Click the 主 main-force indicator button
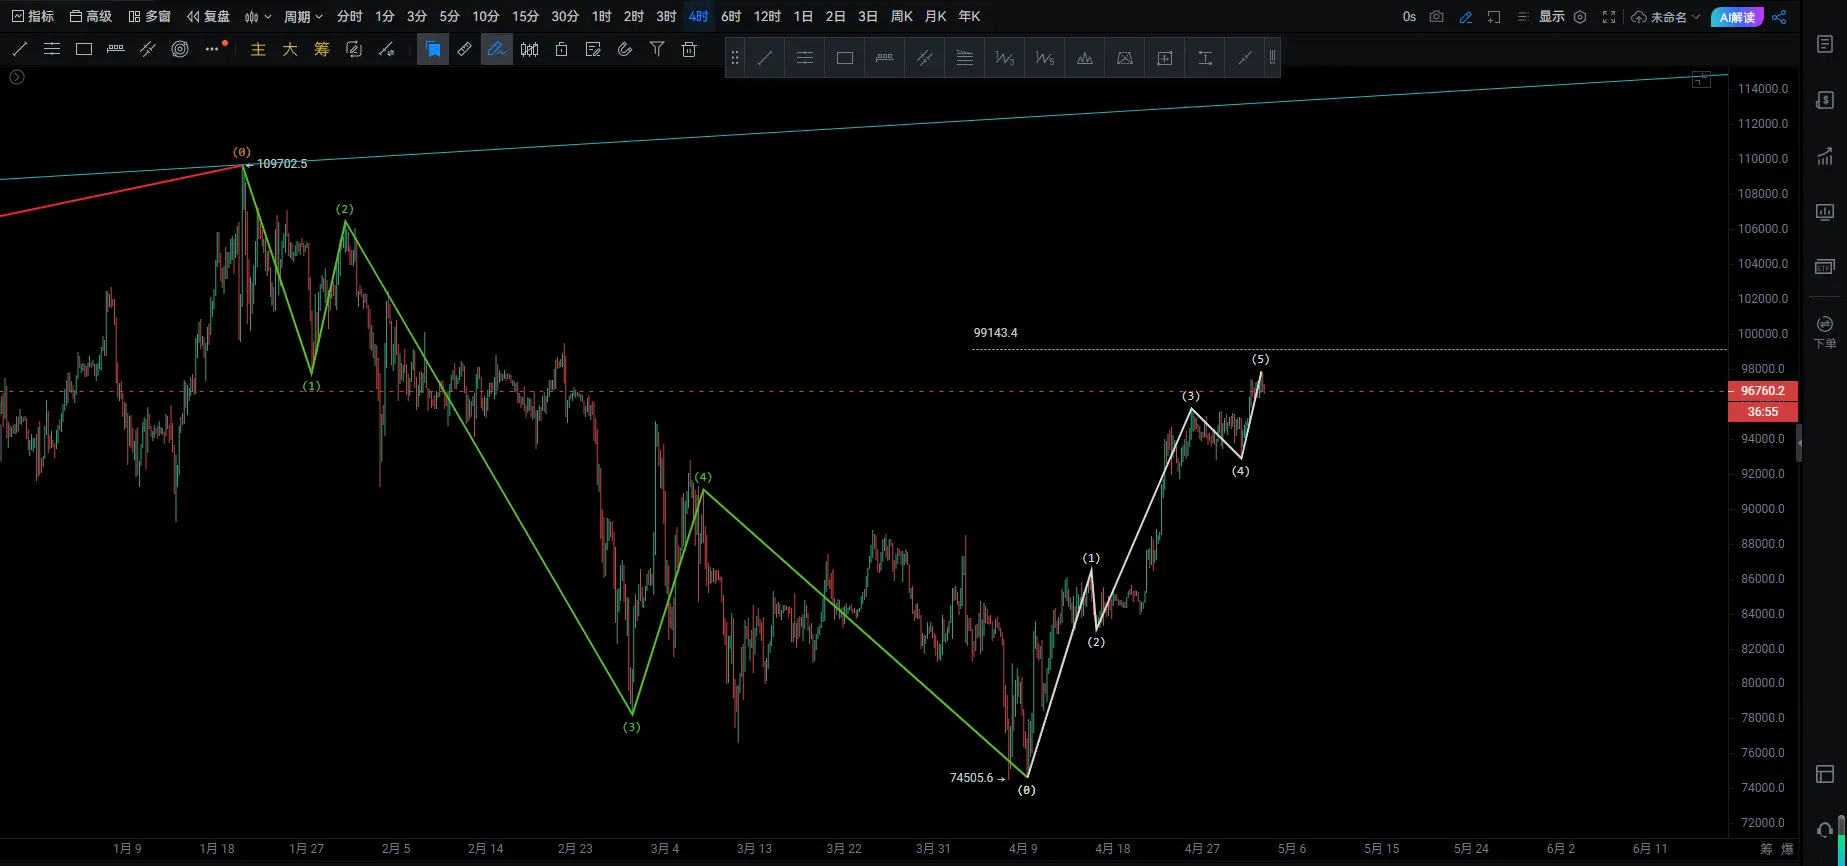The height and width of the screenshot is (866, 1847). point(258,49)
